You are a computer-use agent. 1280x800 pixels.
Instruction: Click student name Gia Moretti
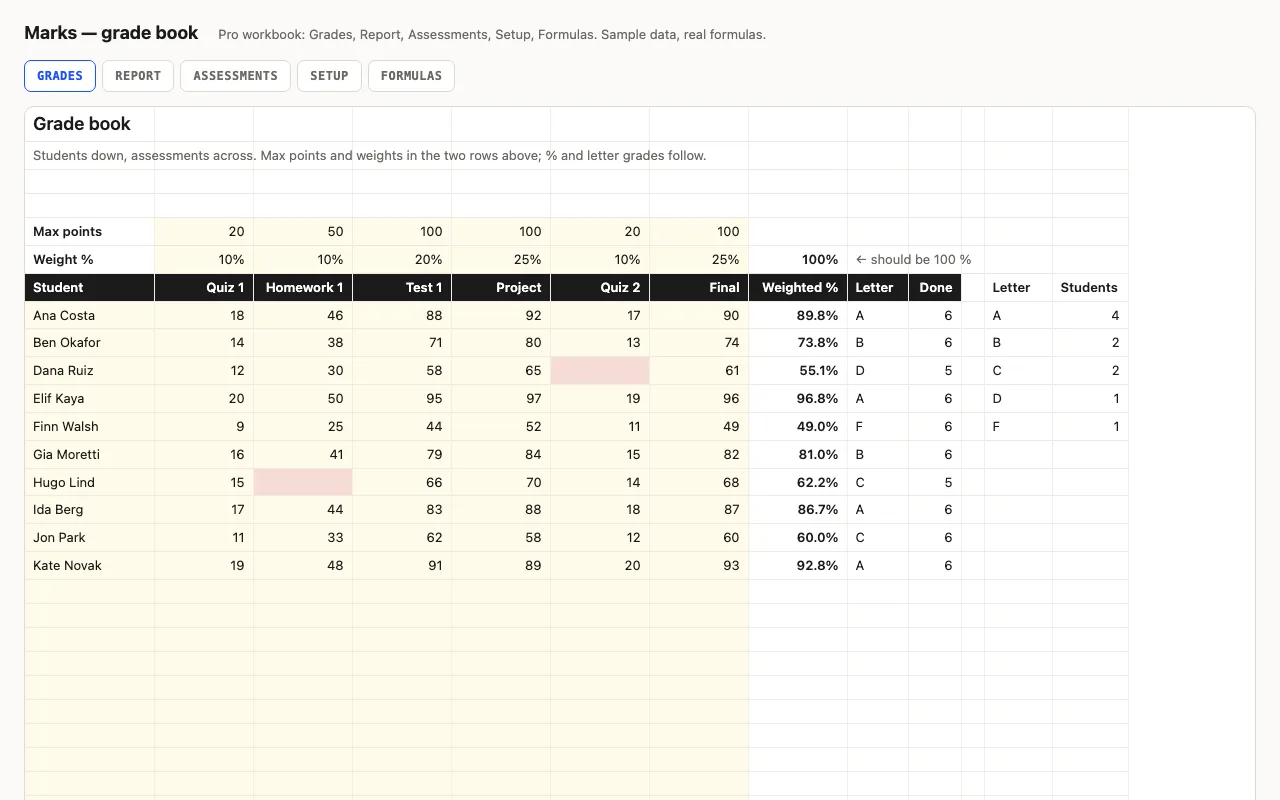click(x=90, y=455)
